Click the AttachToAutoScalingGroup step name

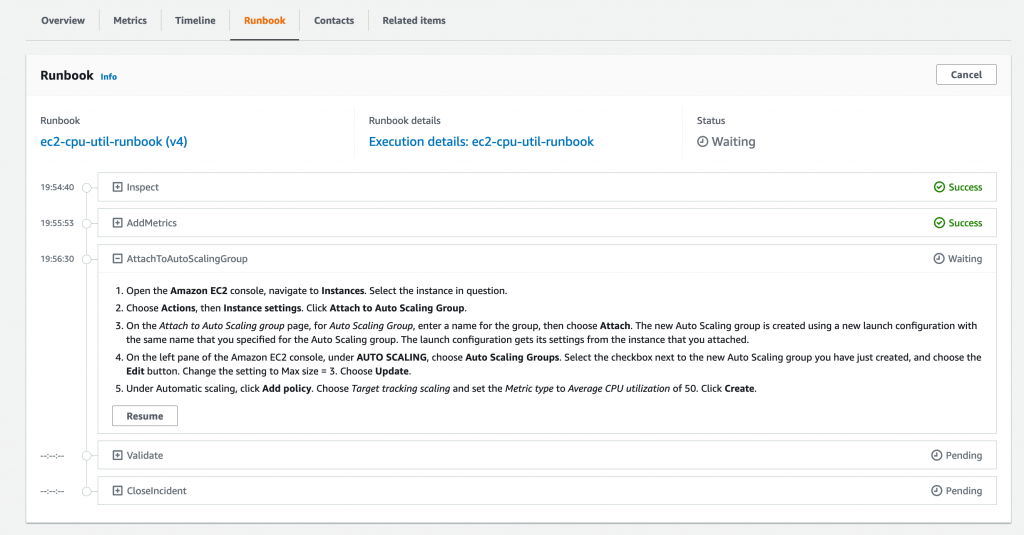click(187, 259)
